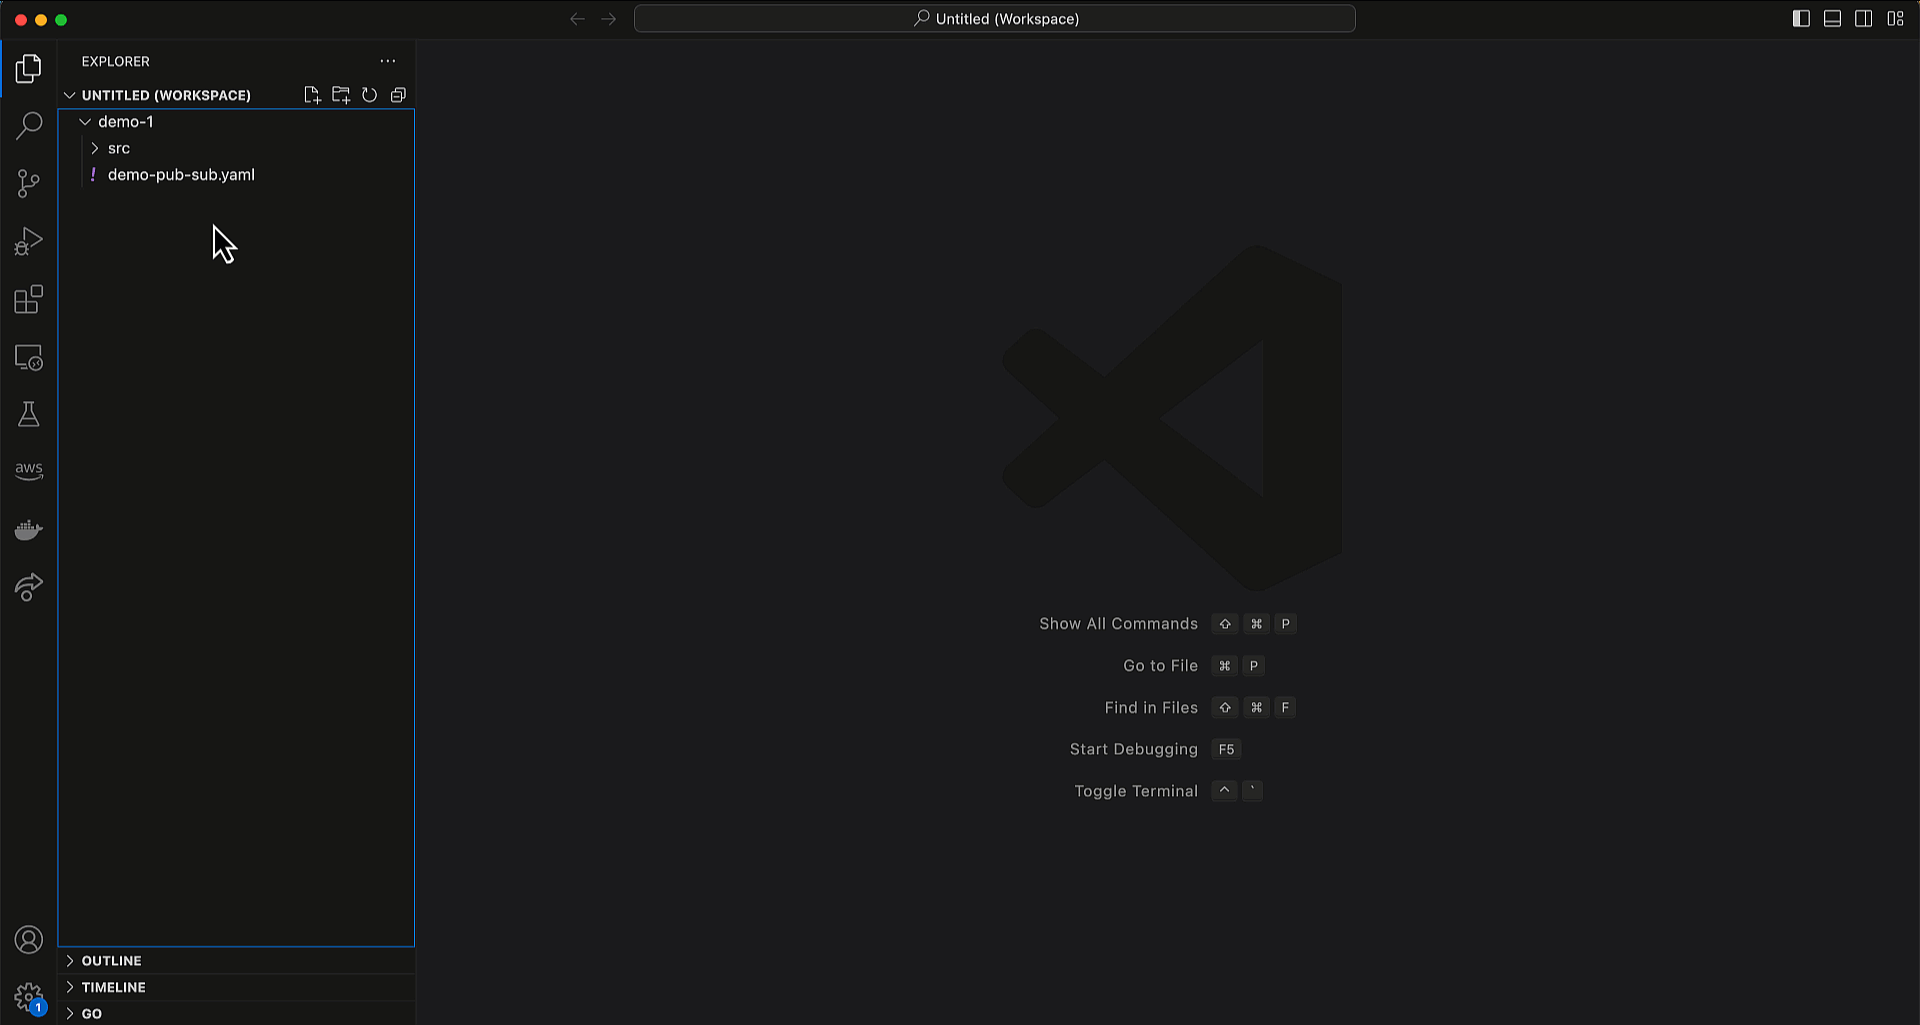The image size is (1920, 1025).
Task: Open the Search view
Action: [29, 126]
